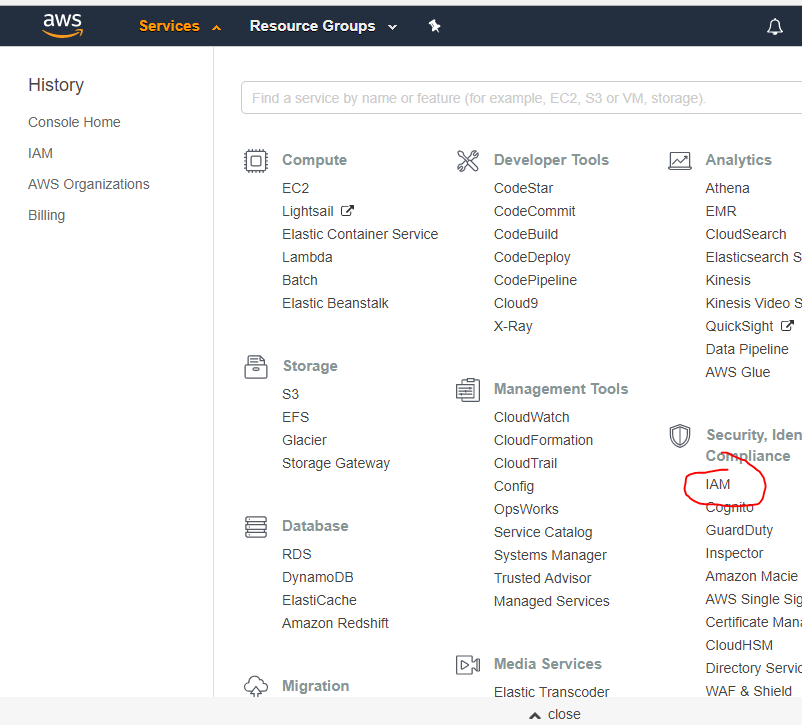Open AWS Glue
The image size is (802, 725).
(x=738, y=372)
